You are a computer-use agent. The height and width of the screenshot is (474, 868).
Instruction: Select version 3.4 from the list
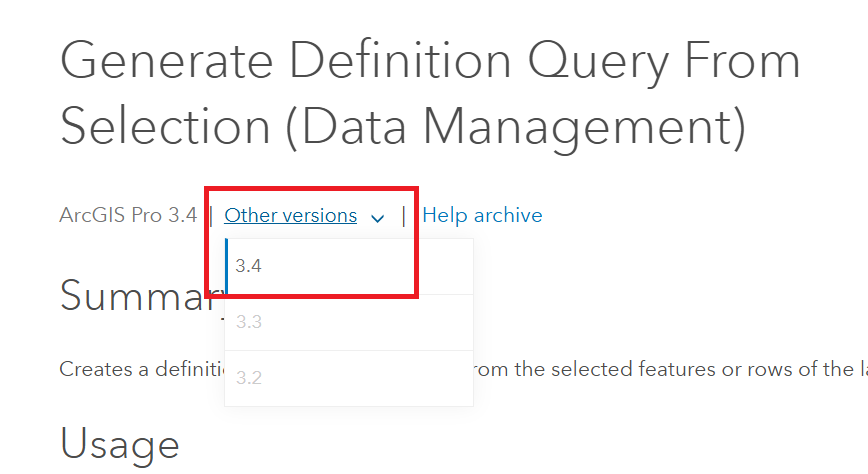click(249, 266)
